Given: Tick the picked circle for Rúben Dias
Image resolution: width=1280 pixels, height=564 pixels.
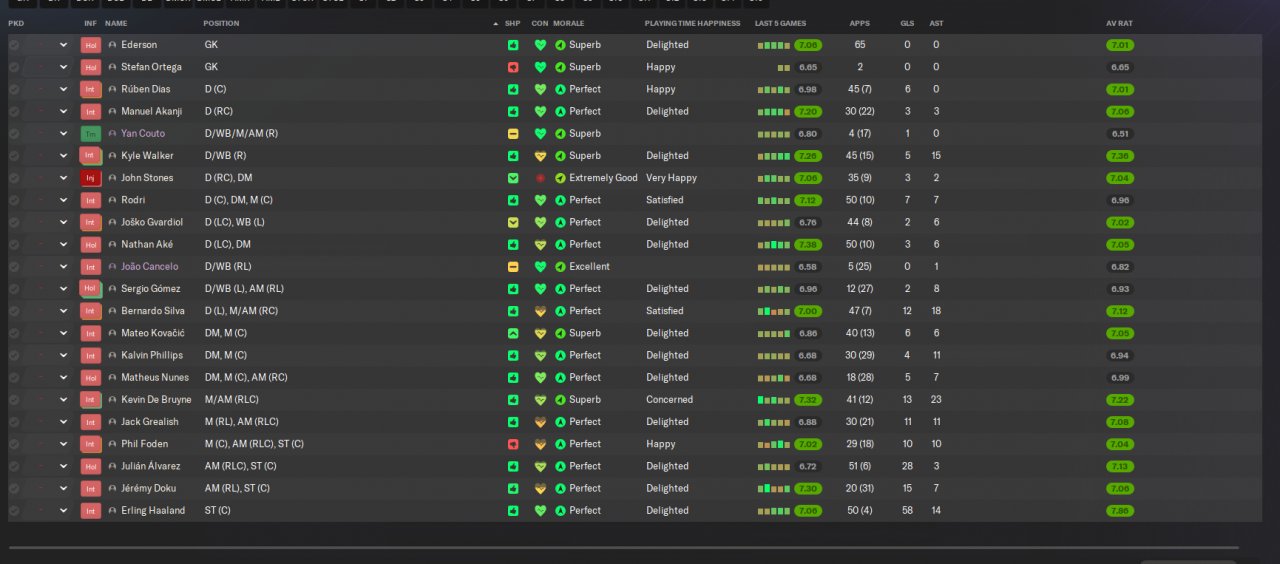Looking at the screenshot, I should (14, 89).
